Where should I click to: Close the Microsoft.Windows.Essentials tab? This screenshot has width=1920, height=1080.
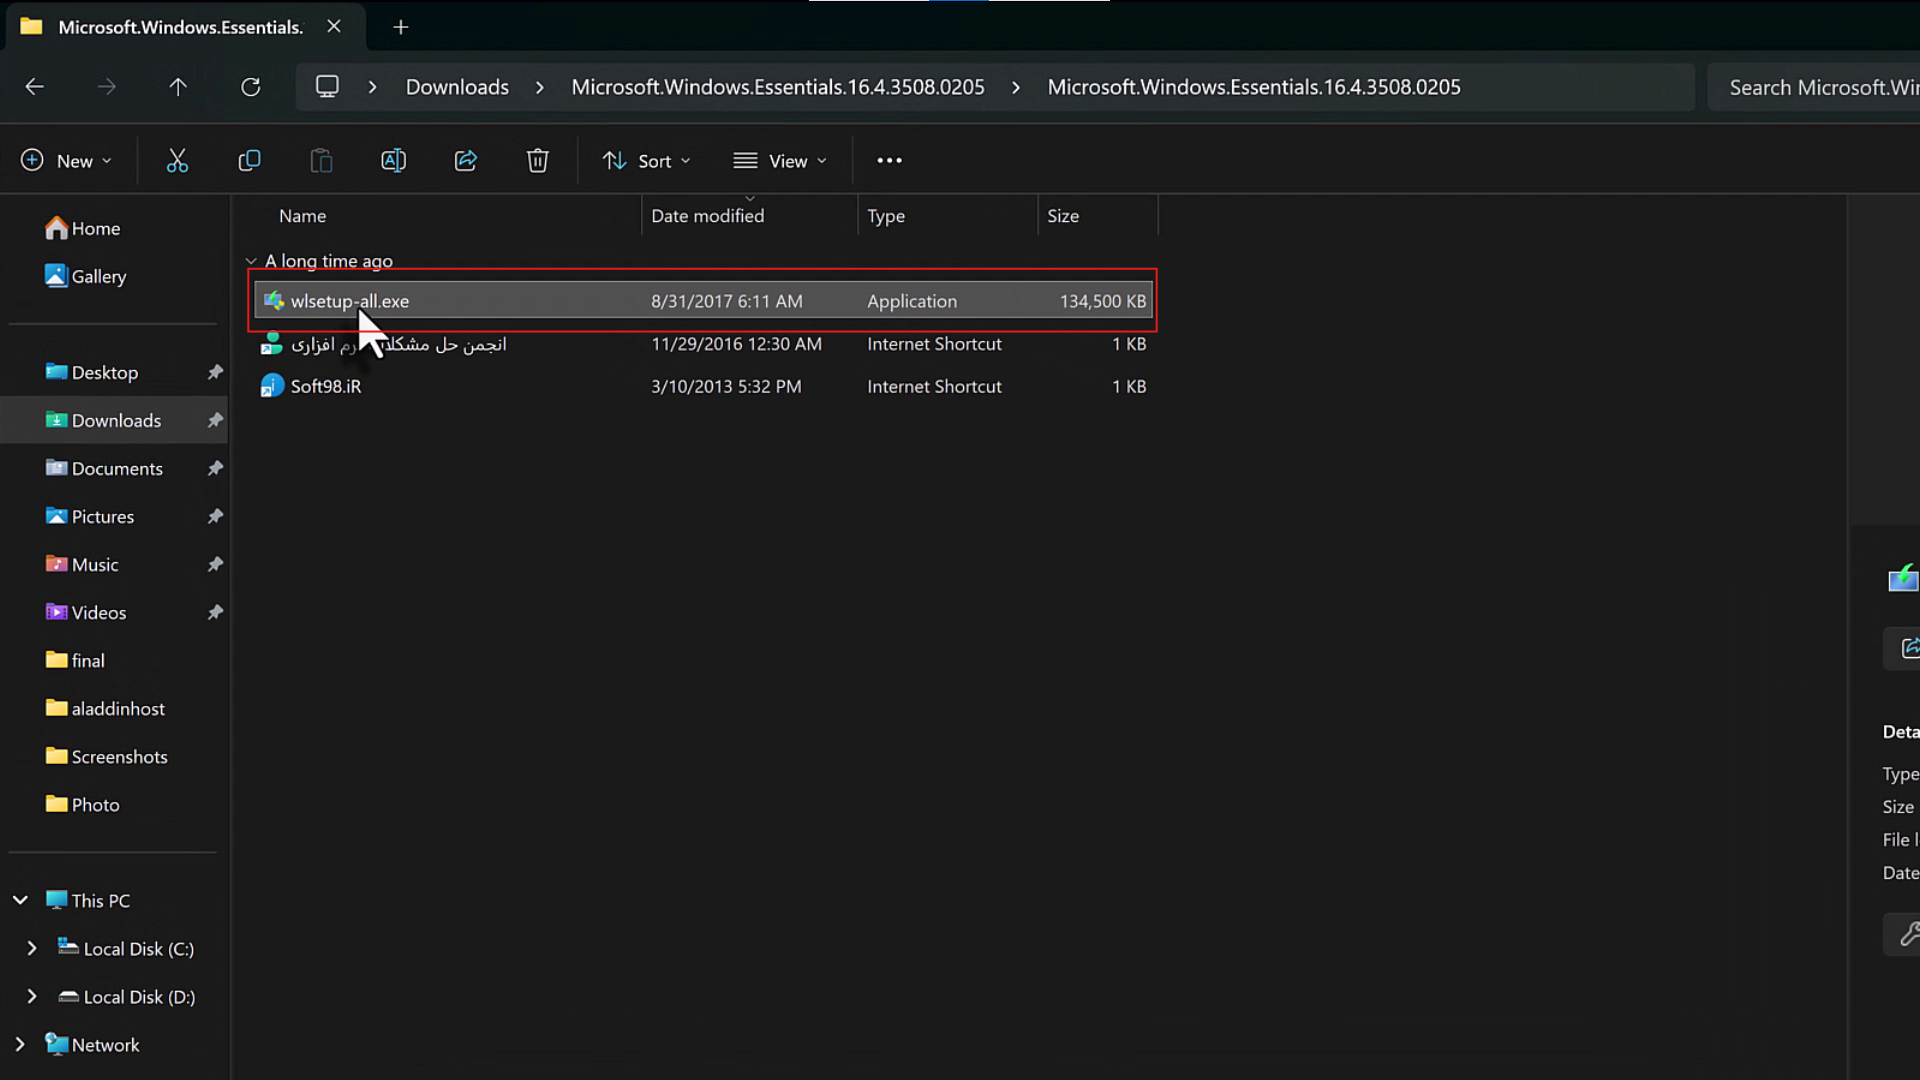coord(334,27)
